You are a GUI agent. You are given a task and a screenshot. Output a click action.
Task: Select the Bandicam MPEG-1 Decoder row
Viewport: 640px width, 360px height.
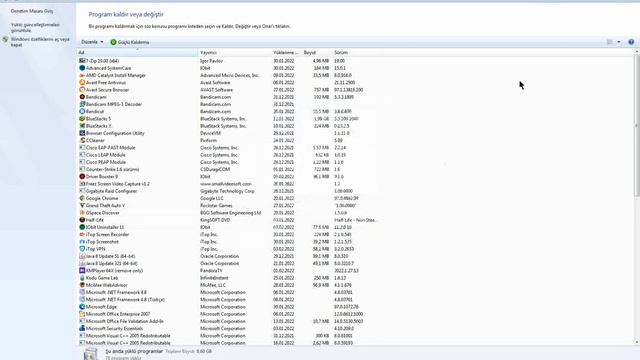point(229,104)
